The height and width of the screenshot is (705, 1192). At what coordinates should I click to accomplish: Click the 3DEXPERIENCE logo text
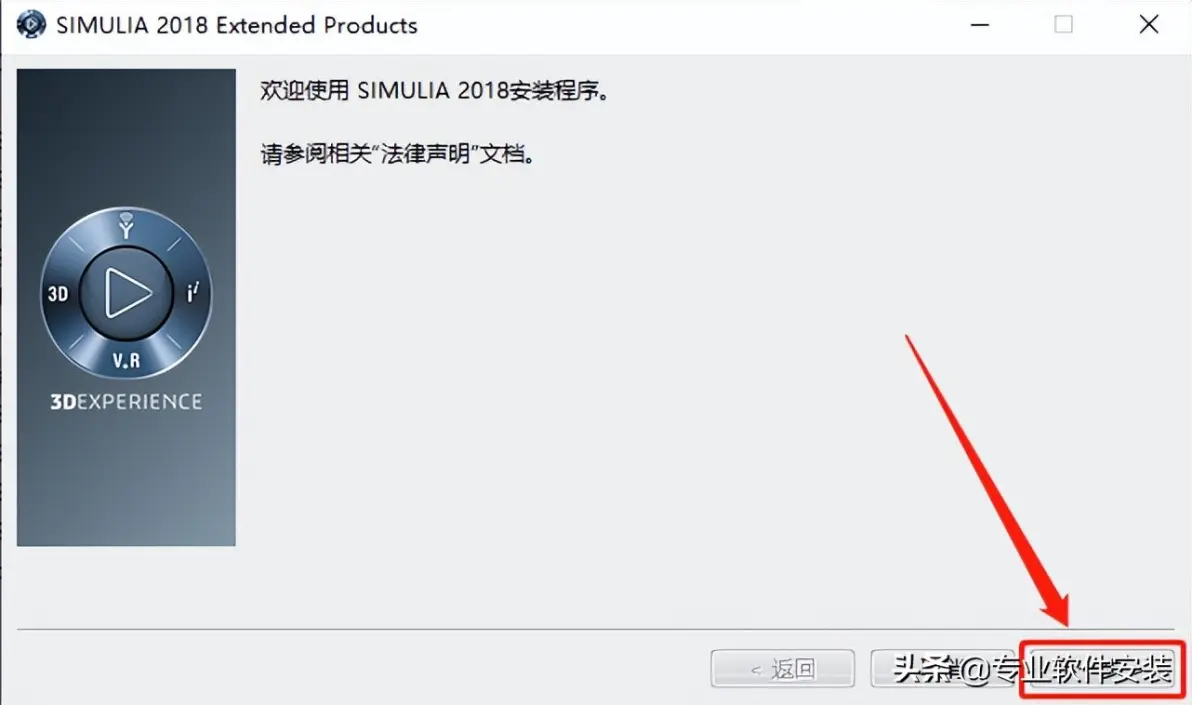tap(126, 402)
